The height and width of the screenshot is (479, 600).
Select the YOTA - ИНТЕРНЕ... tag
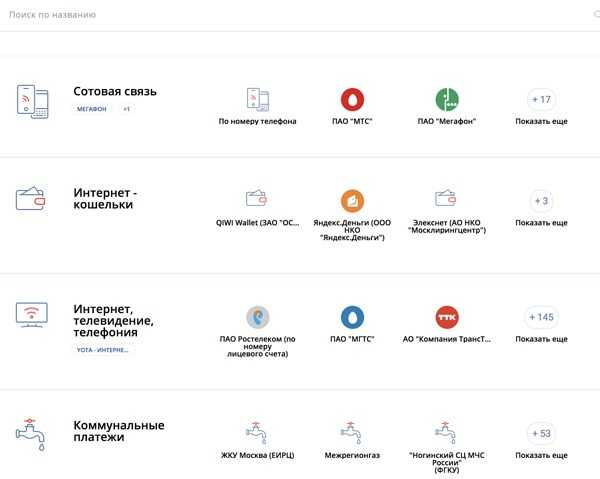[103, 350]
